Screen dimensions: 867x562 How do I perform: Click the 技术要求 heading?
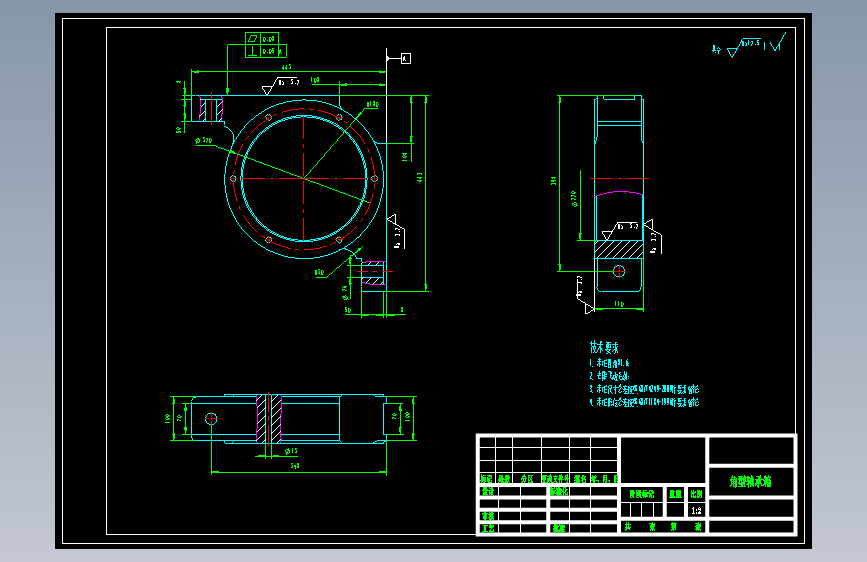[x=604, y=347]
